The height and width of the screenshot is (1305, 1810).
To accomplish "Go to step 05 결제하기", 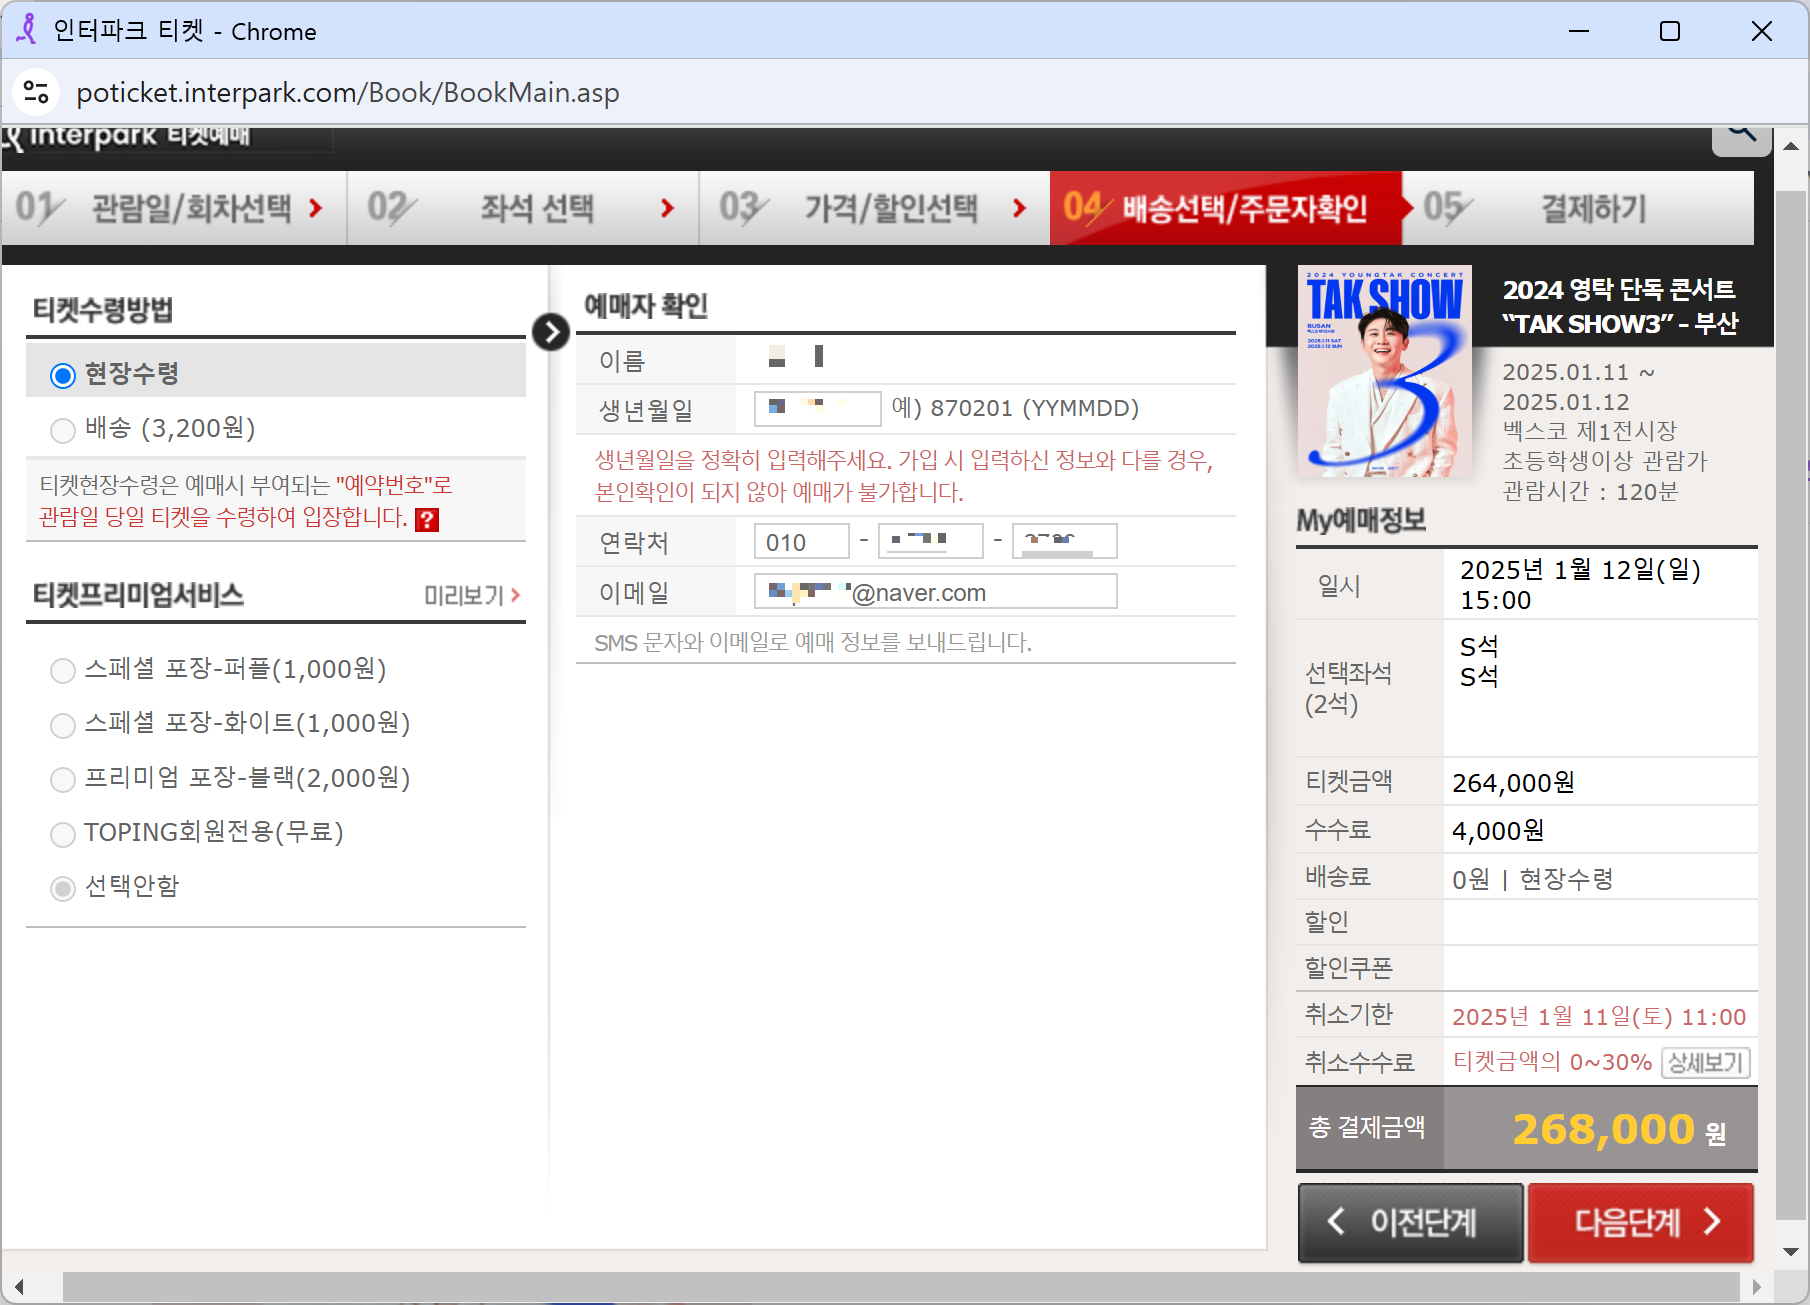I will click(1578, 208).
